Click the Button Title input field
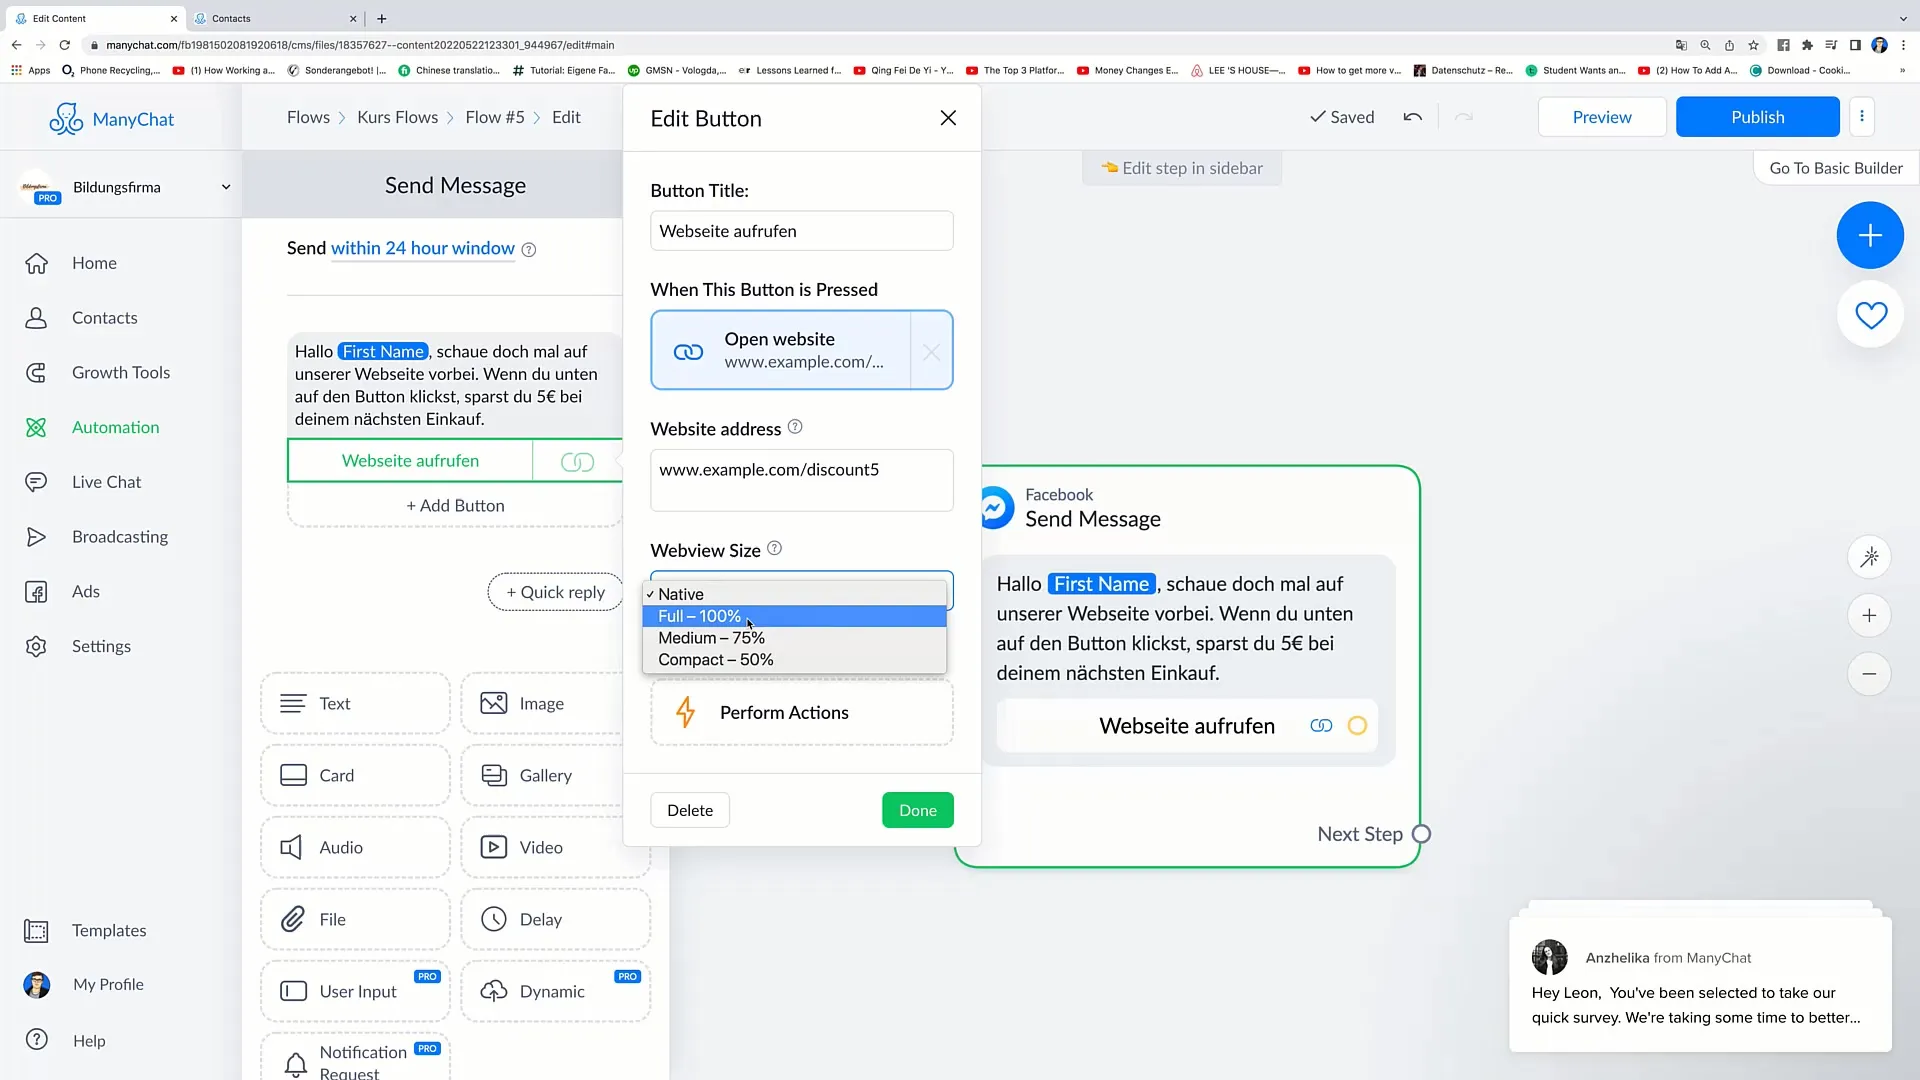 pyautogui.click(x=802, y=231)
